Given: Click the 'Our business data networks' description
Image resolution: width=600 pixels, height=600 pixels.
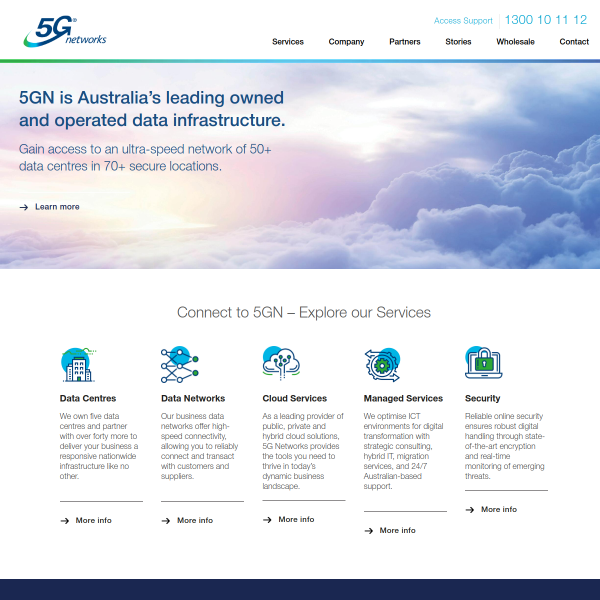Looking at the screenshot, I should tap(199, 446).
